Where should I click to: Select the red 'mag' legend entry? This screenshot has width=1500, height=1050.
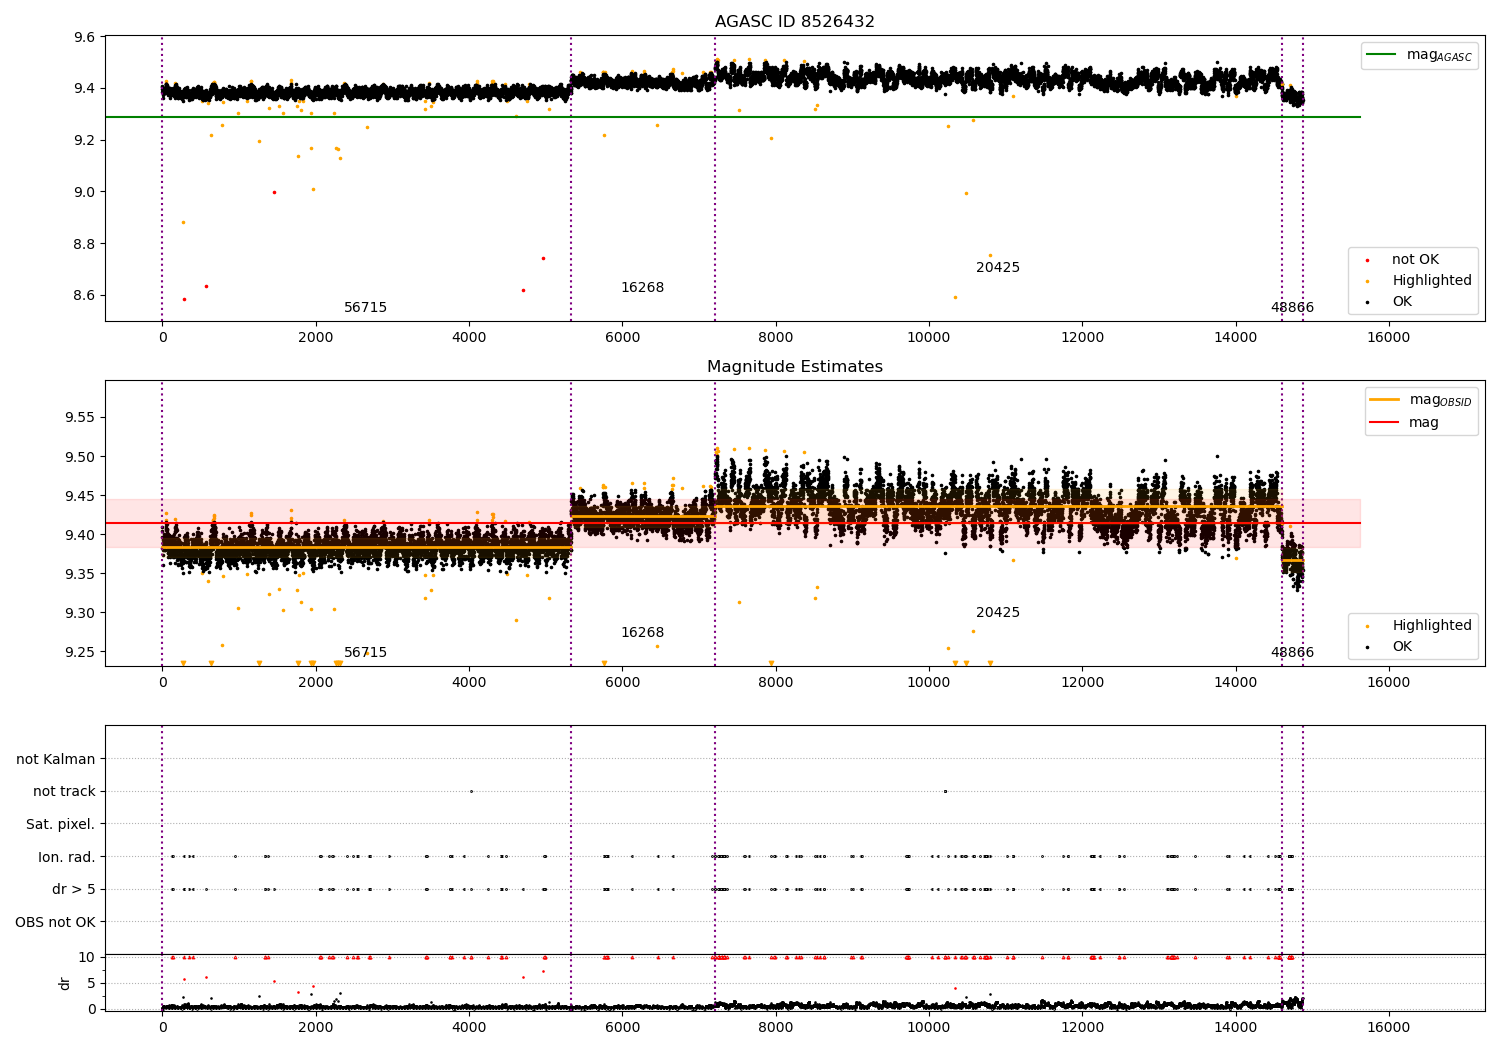[x=1405, y=423]
